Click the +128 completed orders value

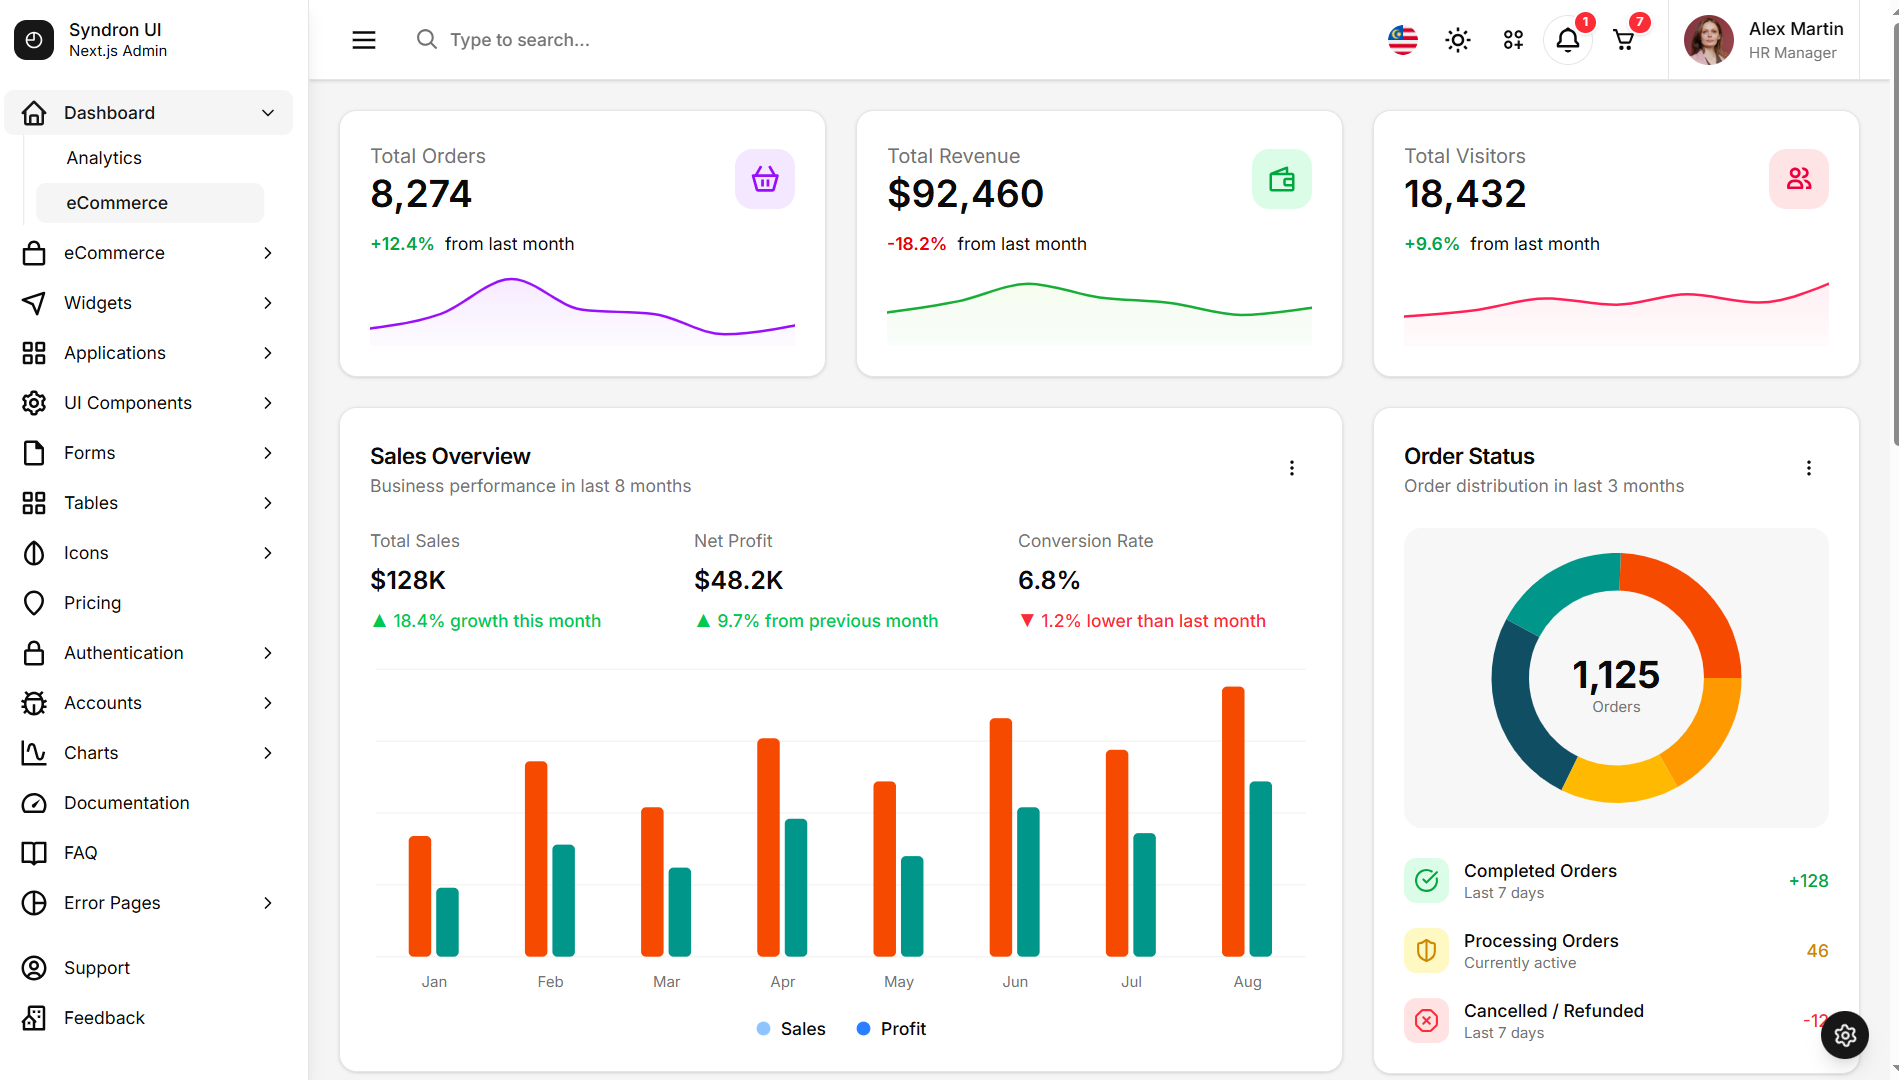(1808, 881)
